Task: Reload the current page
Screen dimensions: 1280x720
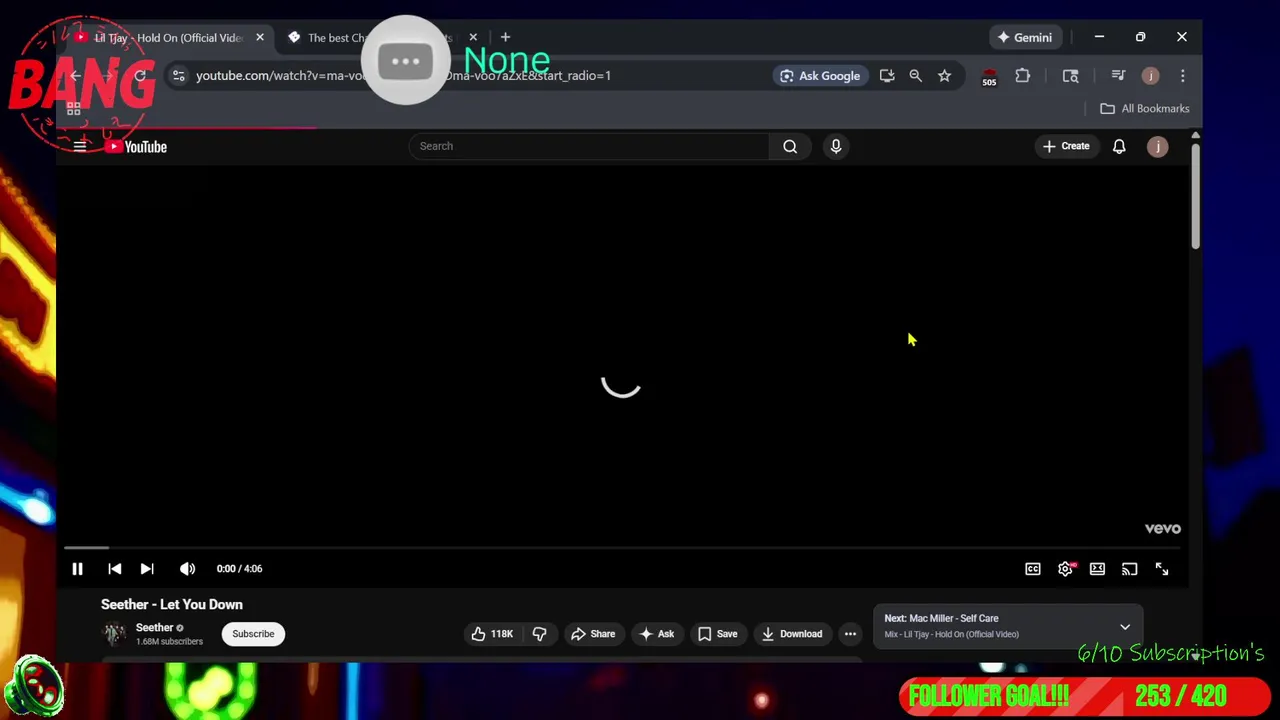Action: click(x=140, y=76)
